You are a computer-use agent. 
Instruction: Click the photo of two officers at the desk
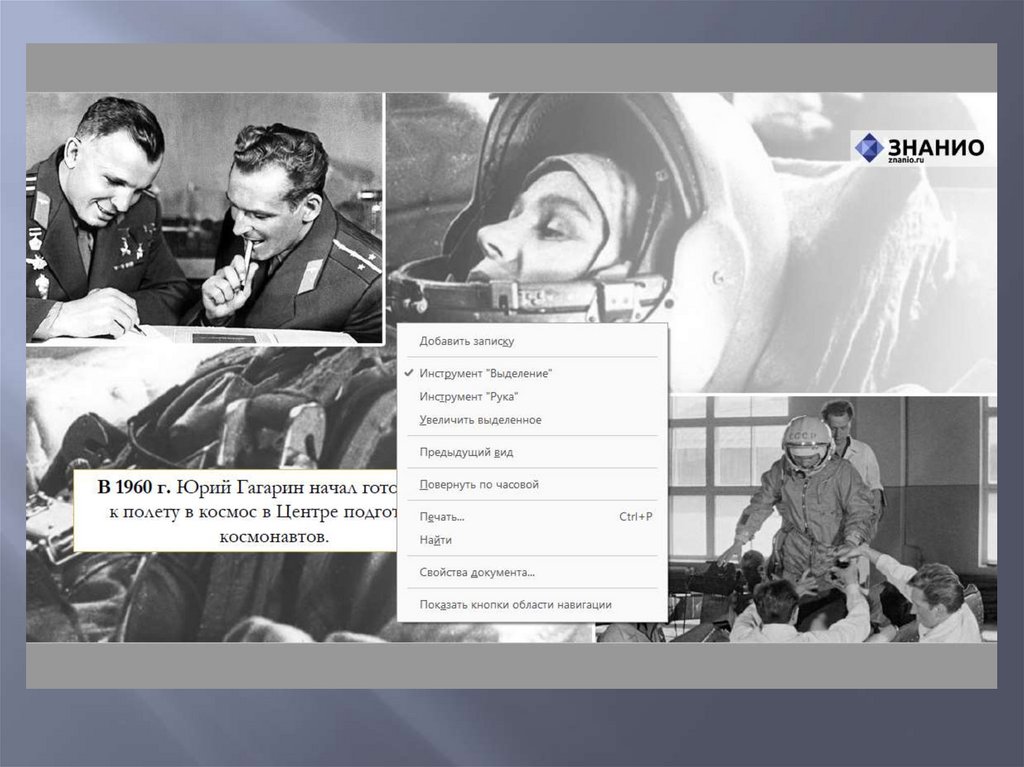204,218
